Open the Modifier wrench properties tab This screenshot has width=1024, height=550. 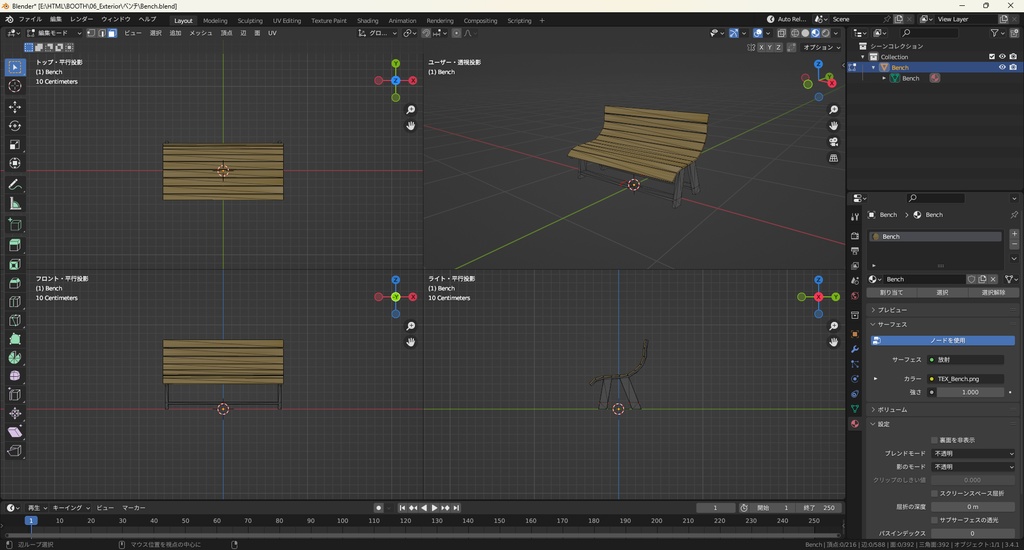(854, 349)
